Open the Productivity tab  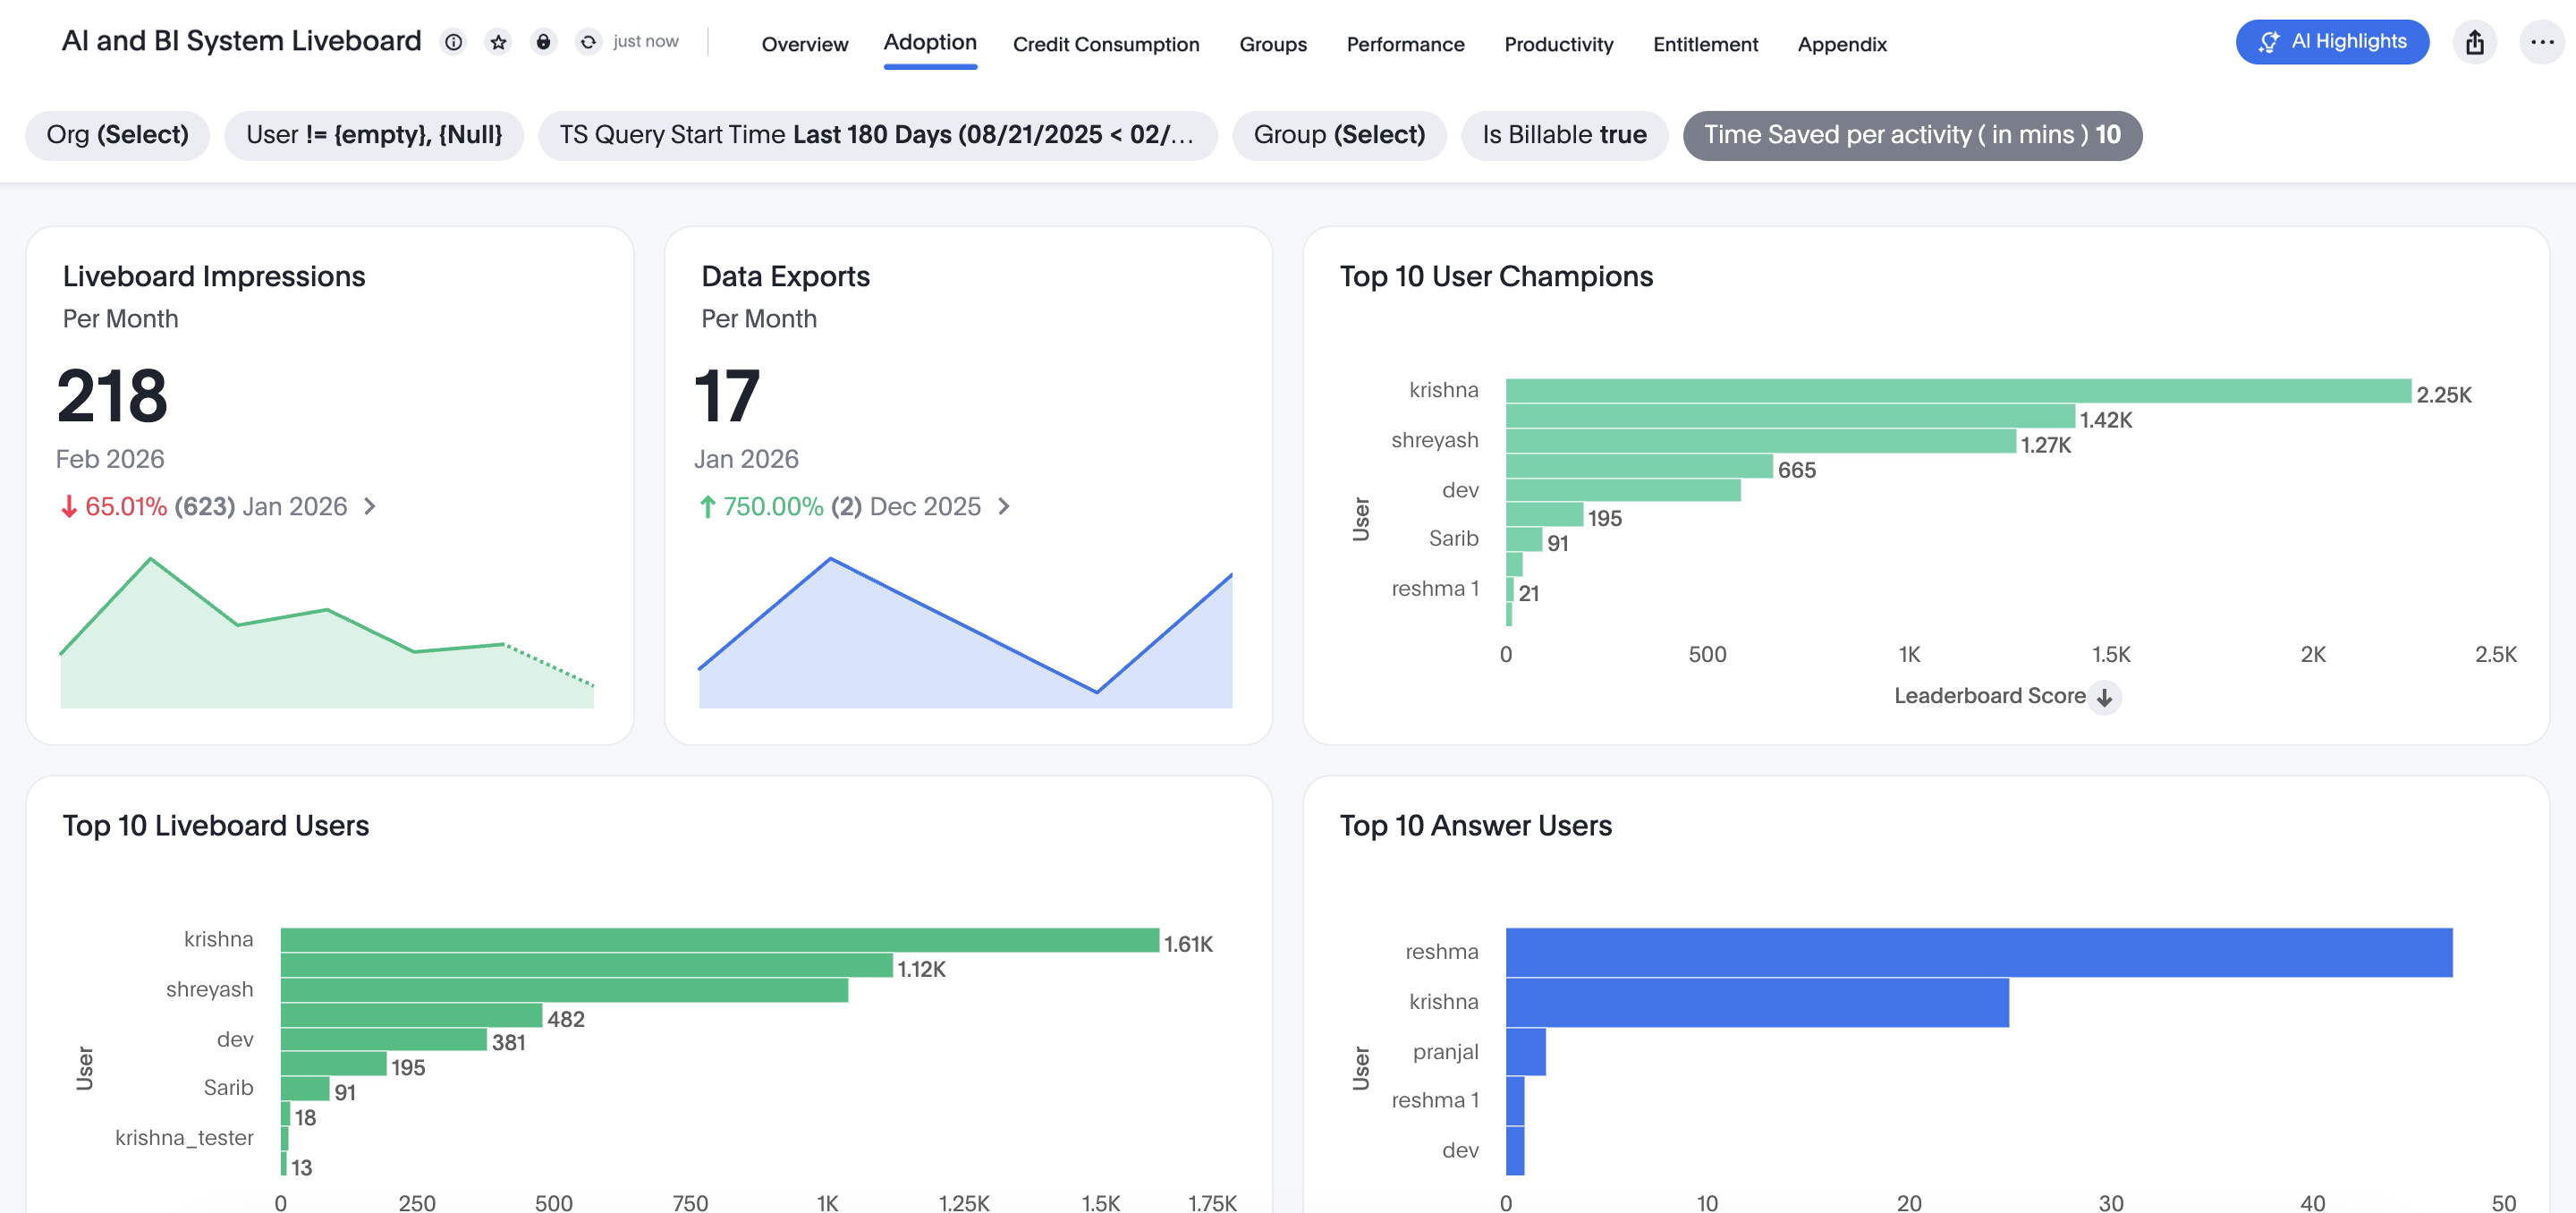[x=1558, y=44]
